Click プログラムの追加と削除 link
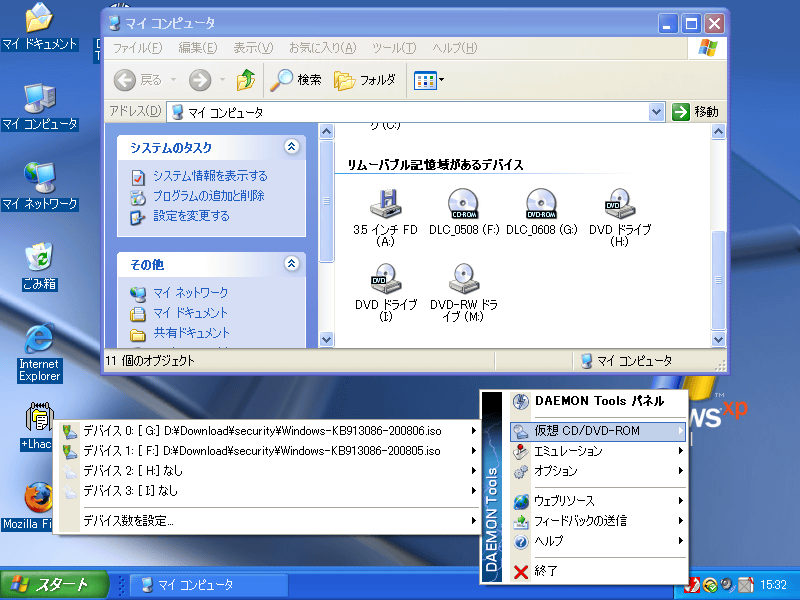The width and height of the screenshot is (800, 600). 209,196
